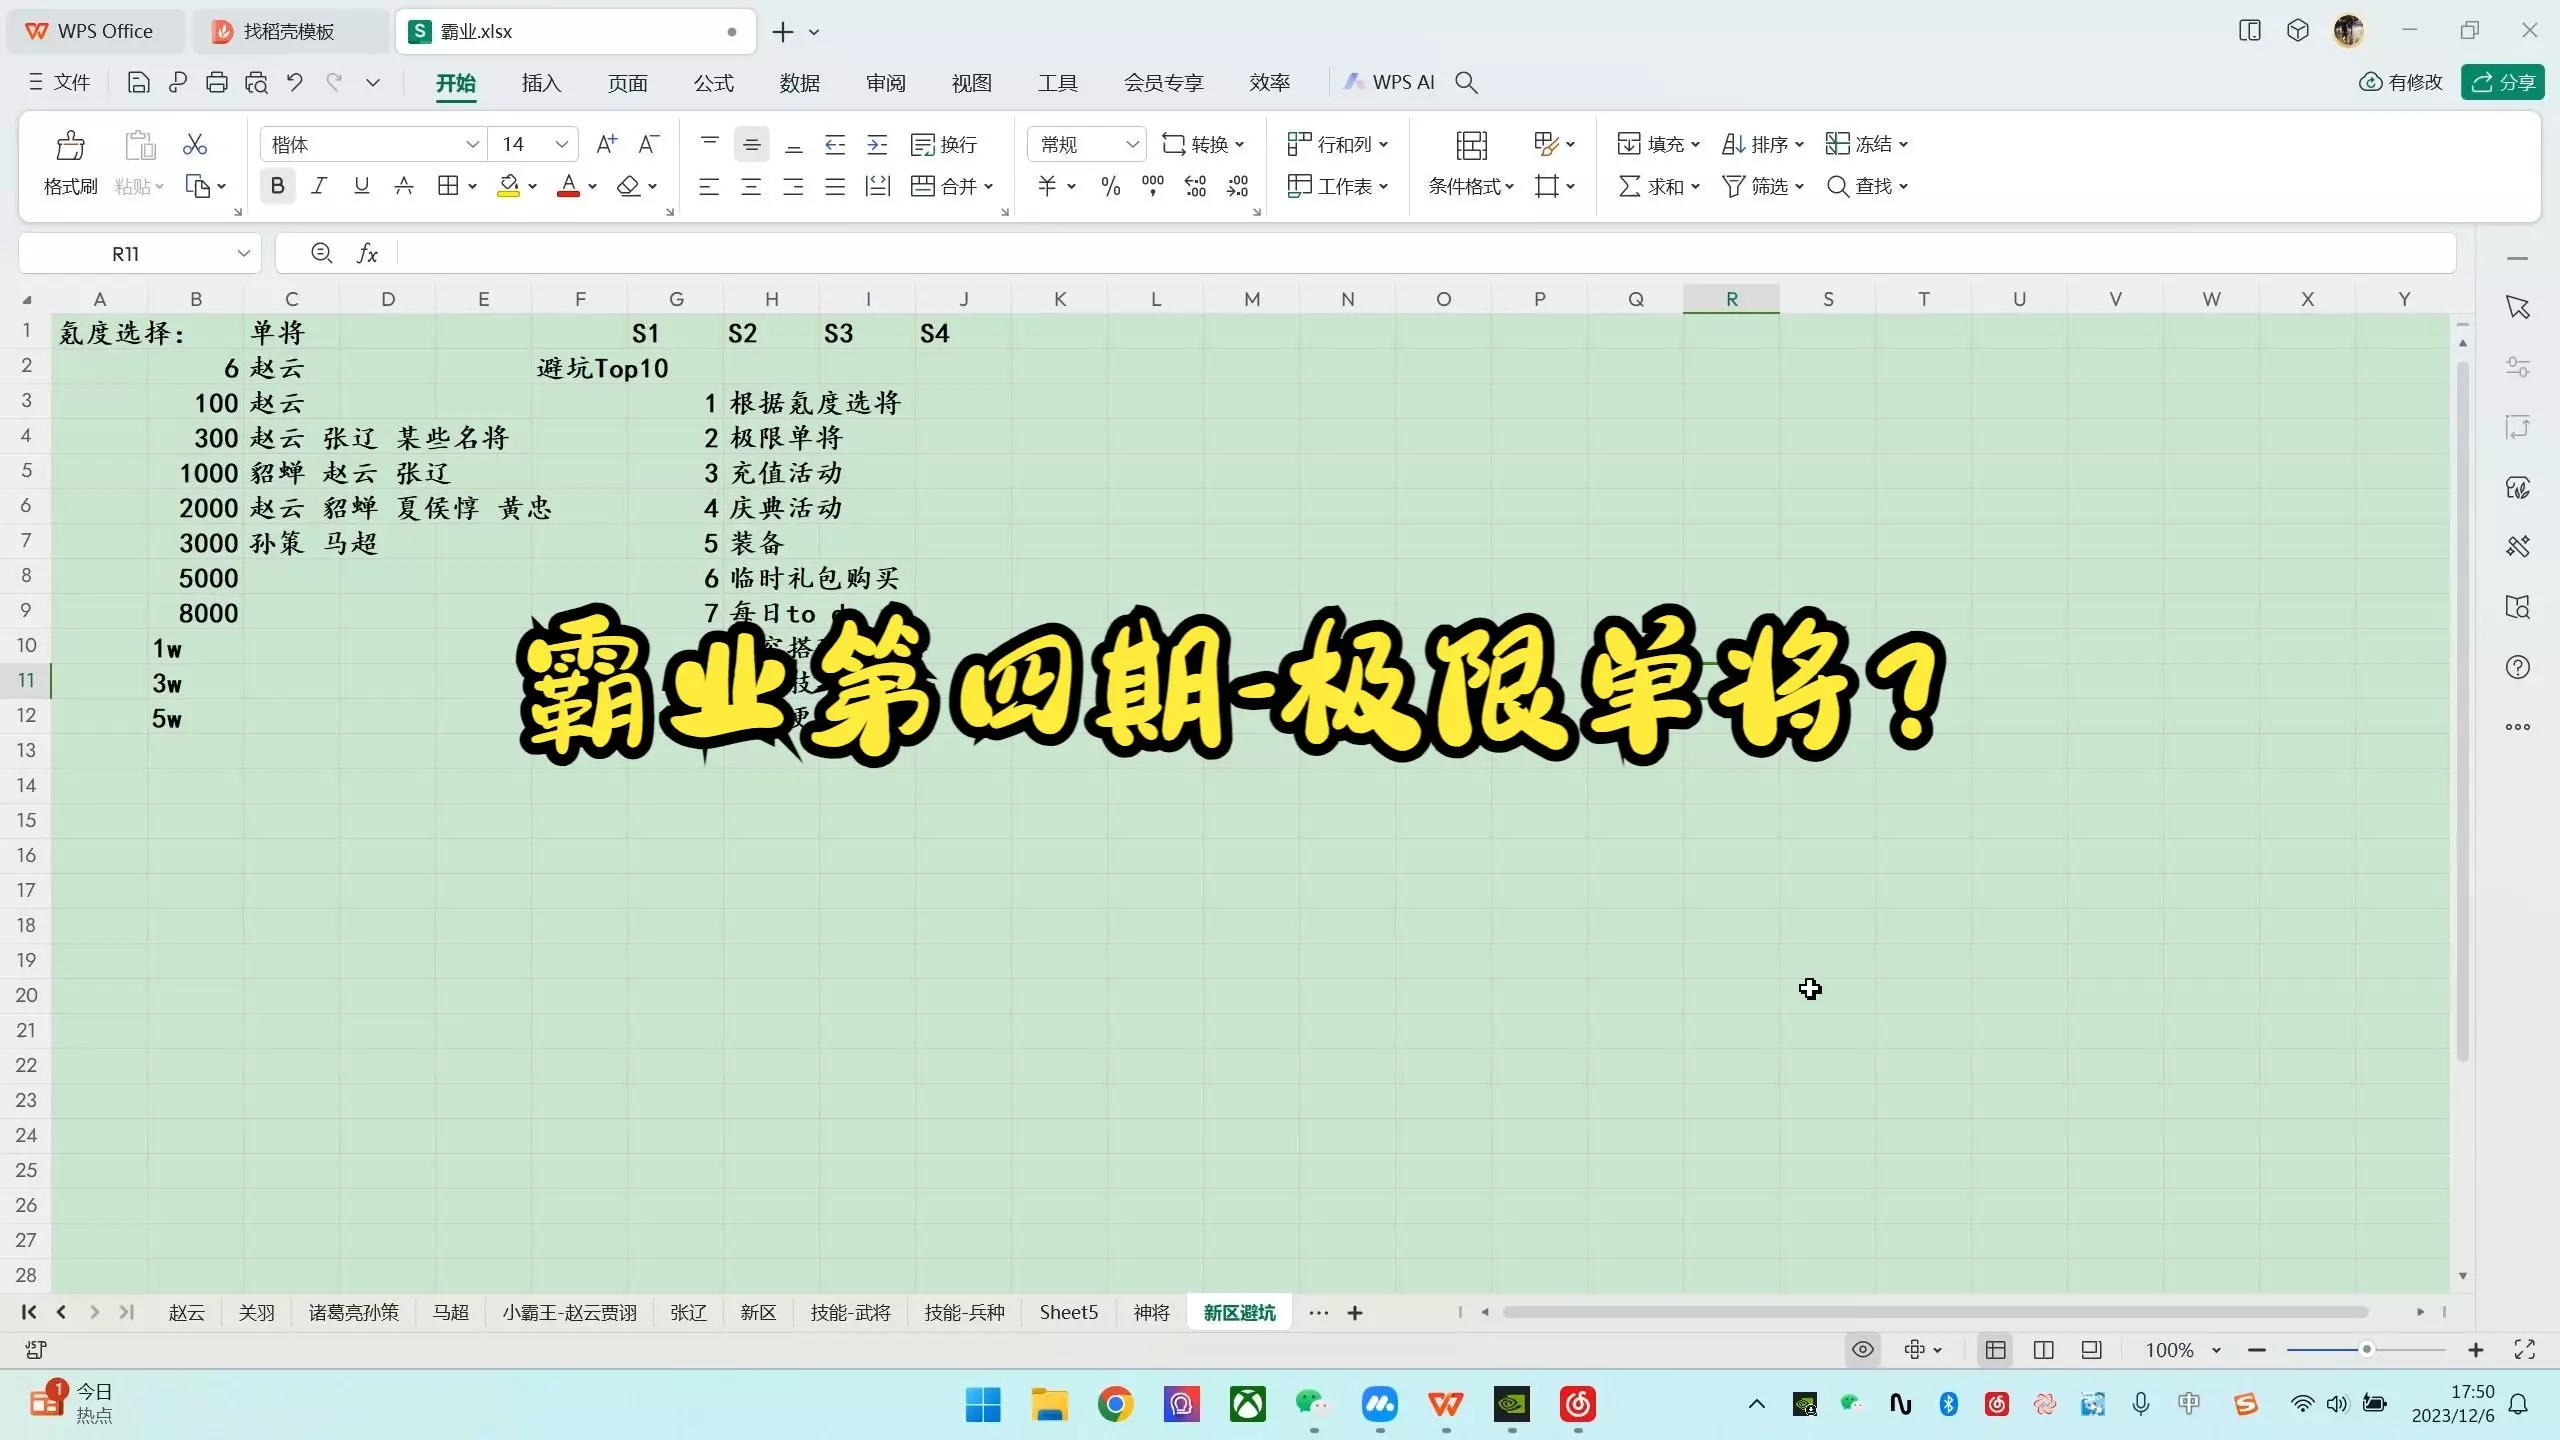Expand the number format dropdown (常规)
Screen dimensions: 2560x1440
pyautogui.click(x=1131, y=144)
